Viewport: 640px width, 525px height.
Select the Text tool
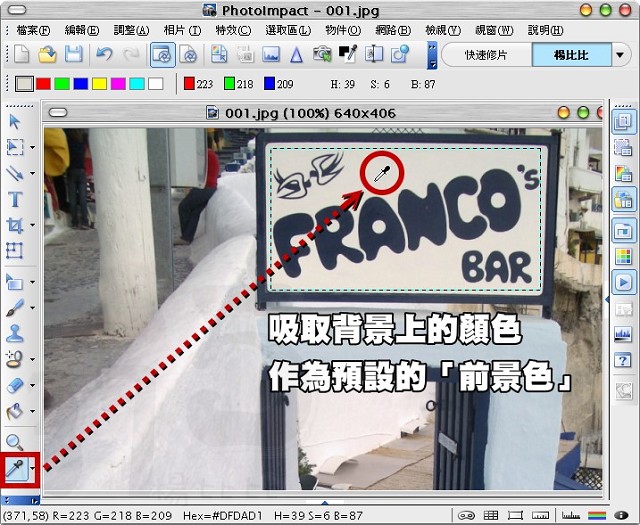click(15, 199)
